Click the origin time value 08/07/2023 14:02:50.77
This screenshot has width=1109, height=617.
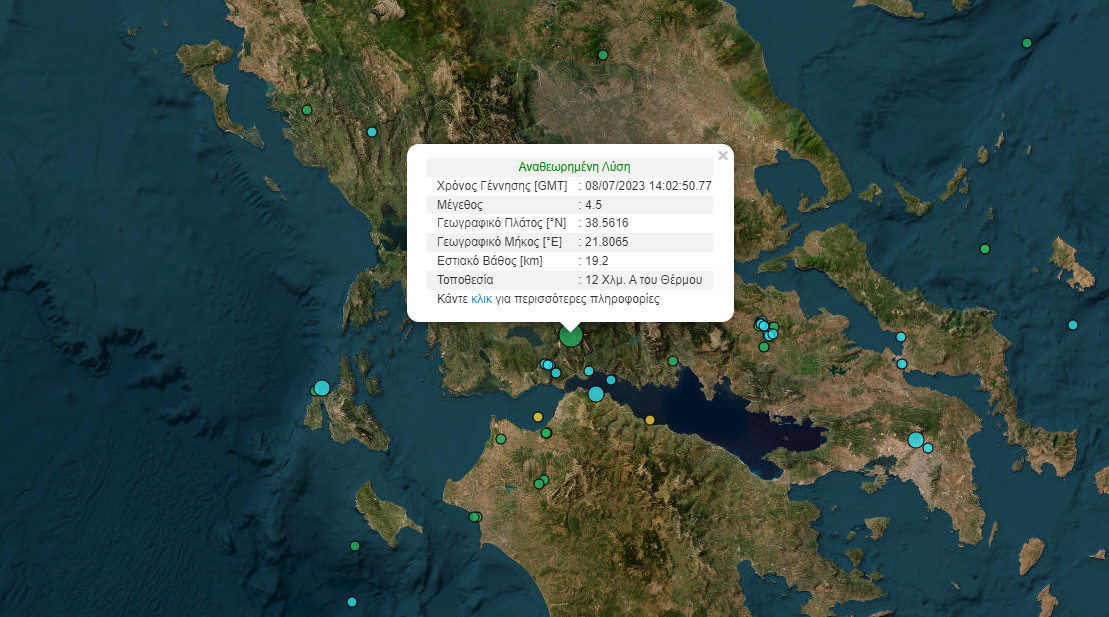tap(648, 186)
